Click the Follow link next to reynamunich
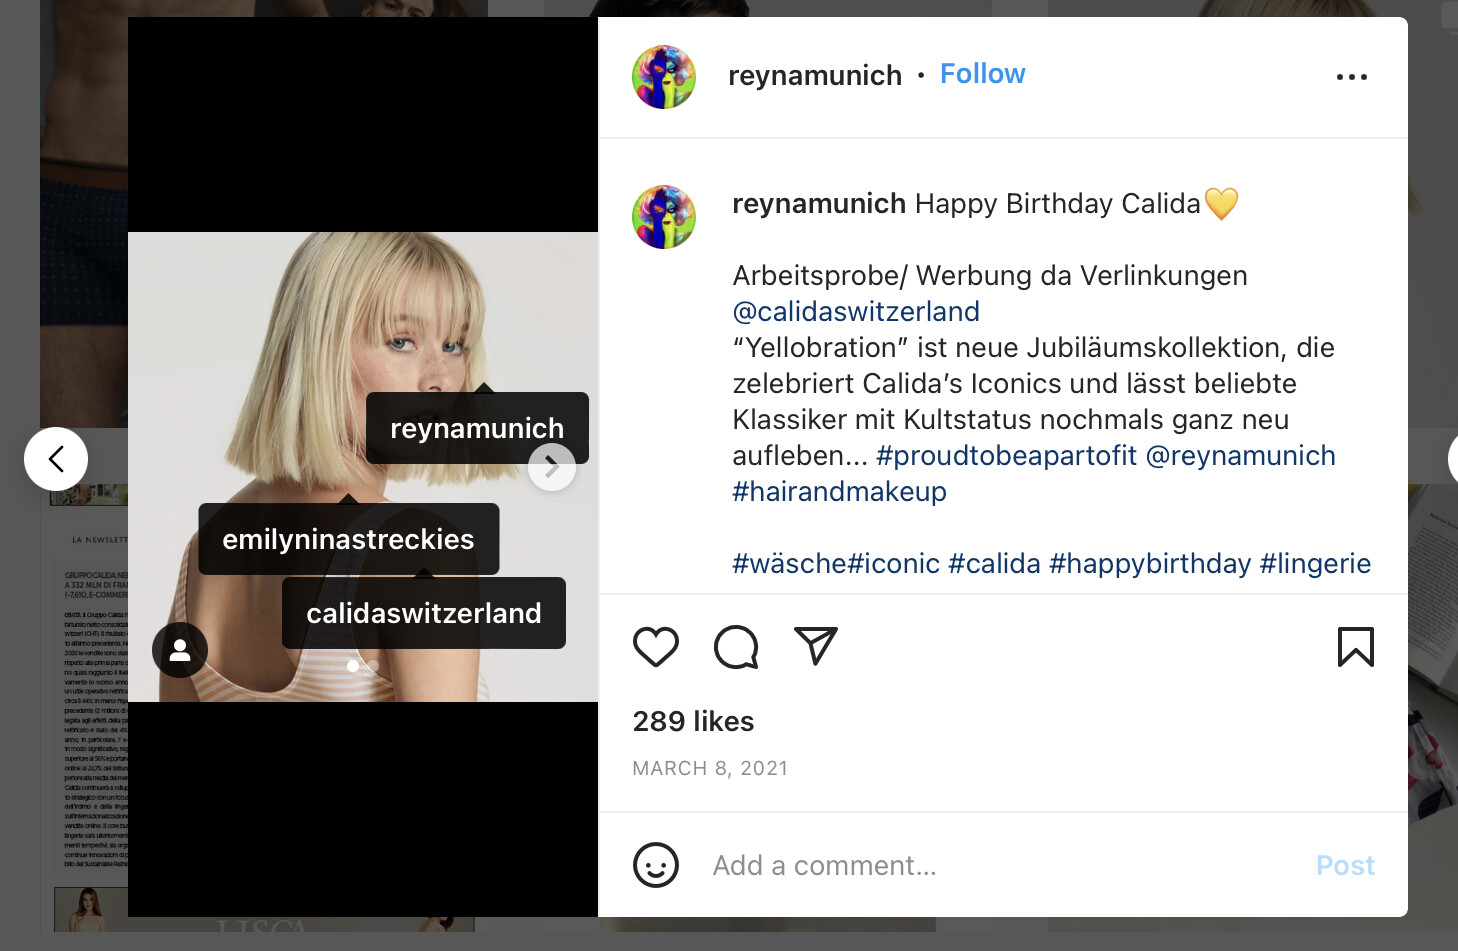The height and width of the screenshot is (951, 1458). coord(982,74)
